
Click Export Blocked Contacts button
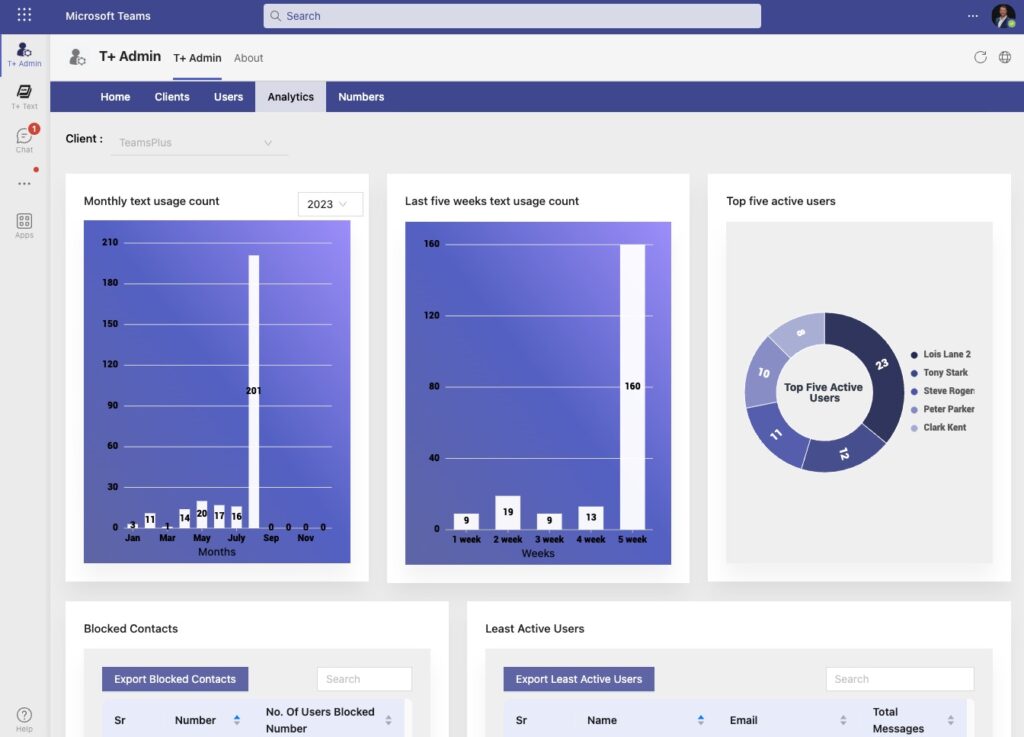(x=175, y=679)
